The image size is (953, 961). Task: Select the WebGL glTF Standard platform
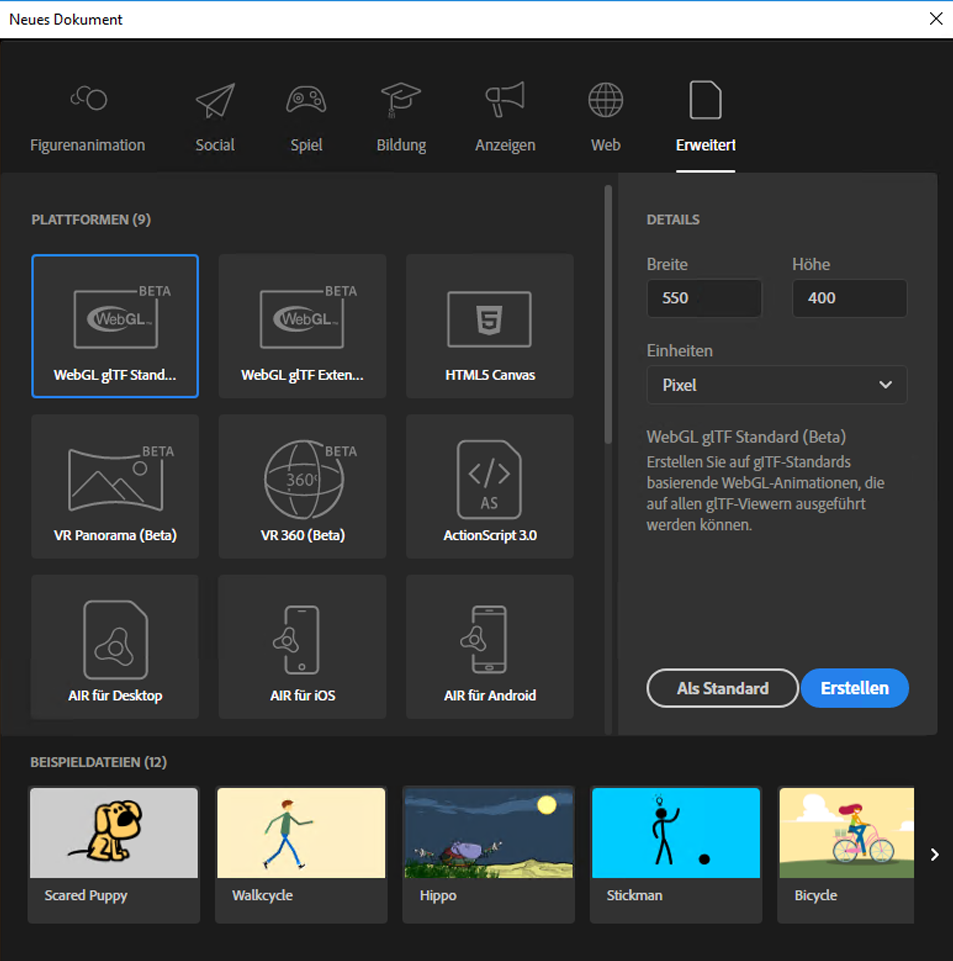pos(114,326)
